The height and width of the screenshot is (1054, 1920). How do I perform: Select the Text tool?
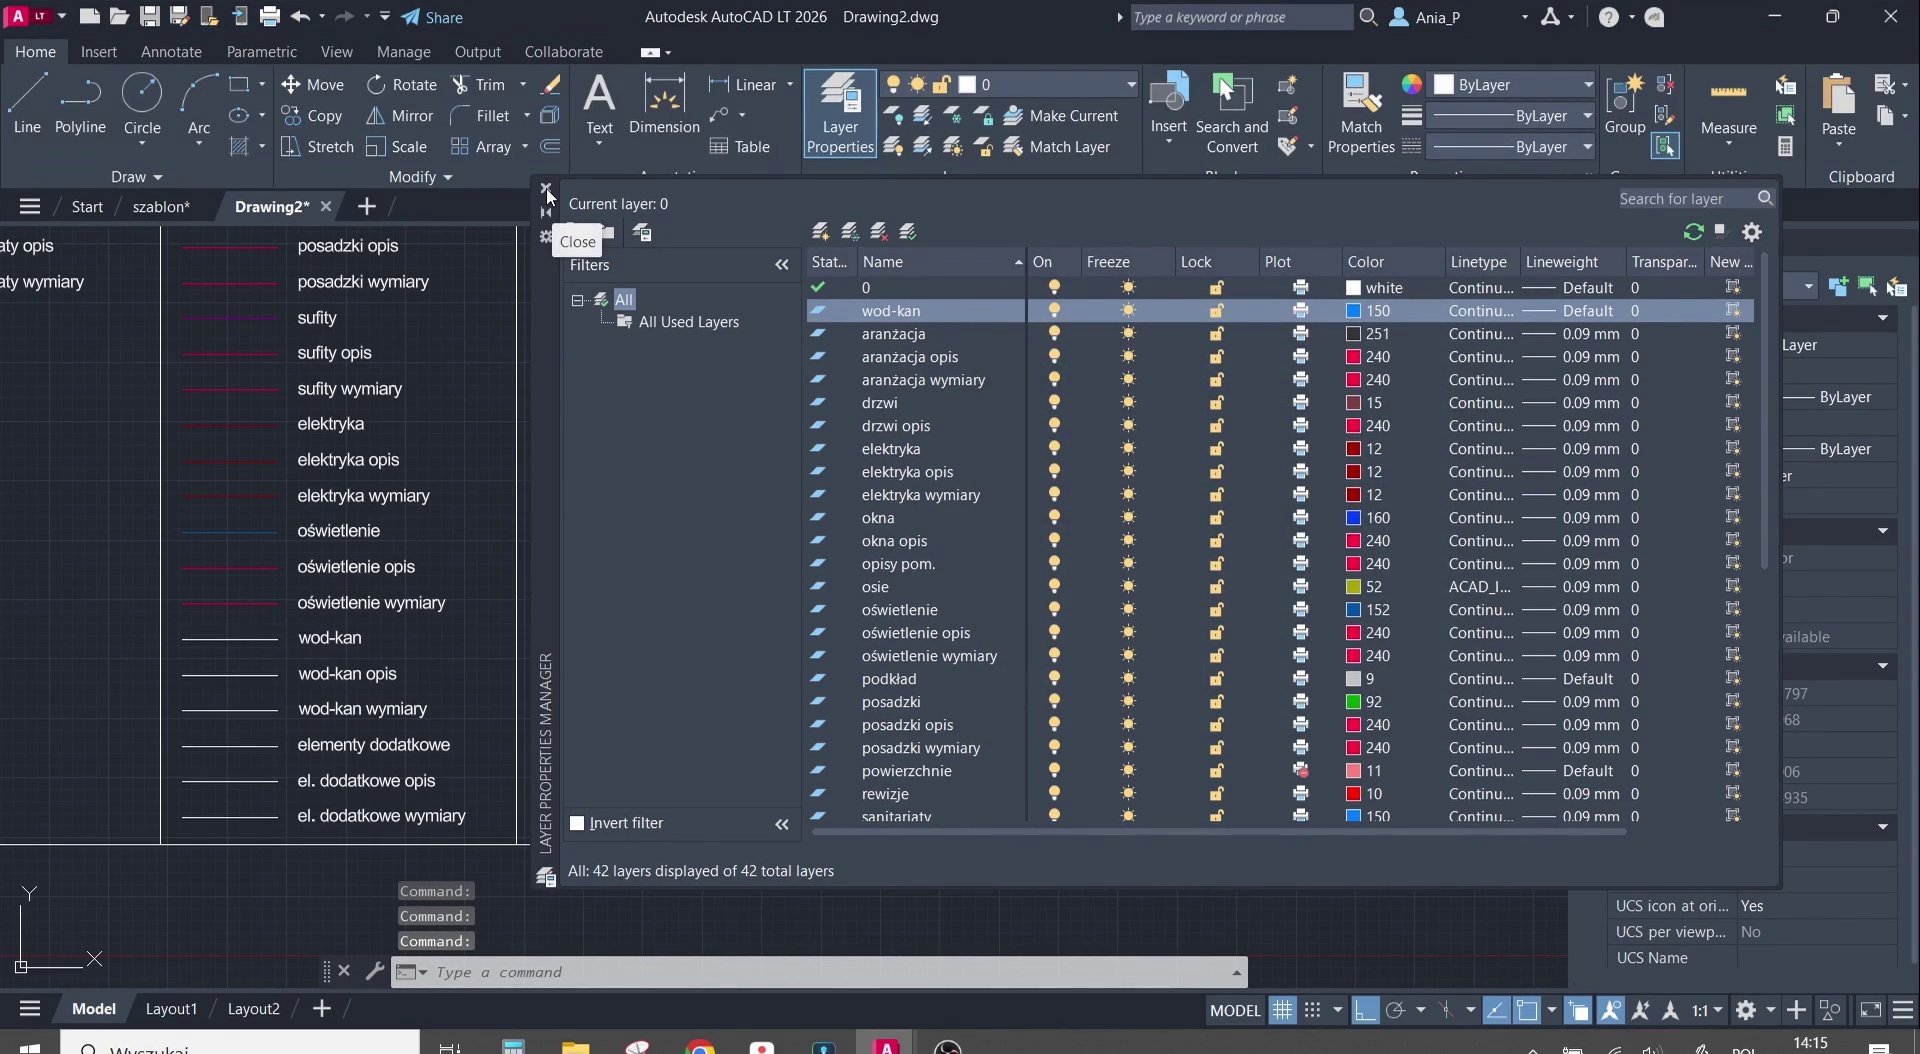[599, 104]
